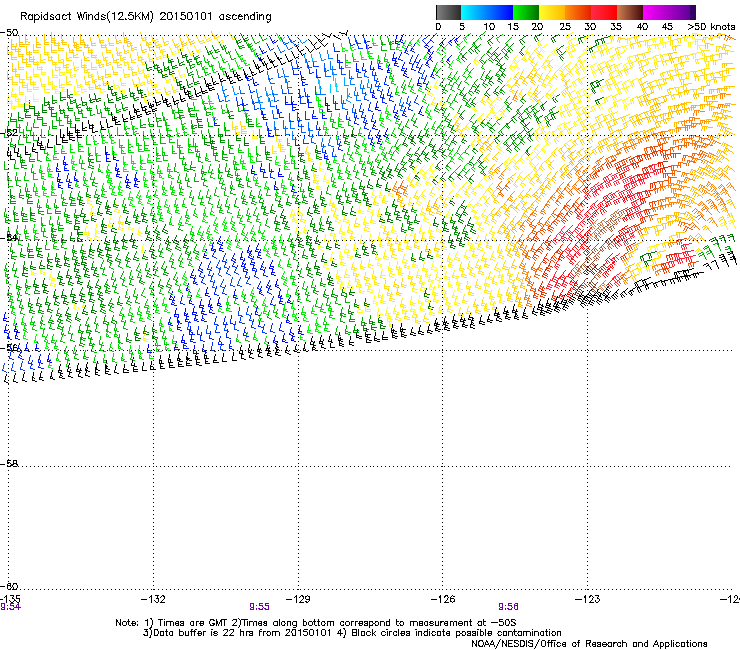This screenshot has height=650, width=740.
Task: Click the '-126' longitude axis label
Action: pos(443,599)
